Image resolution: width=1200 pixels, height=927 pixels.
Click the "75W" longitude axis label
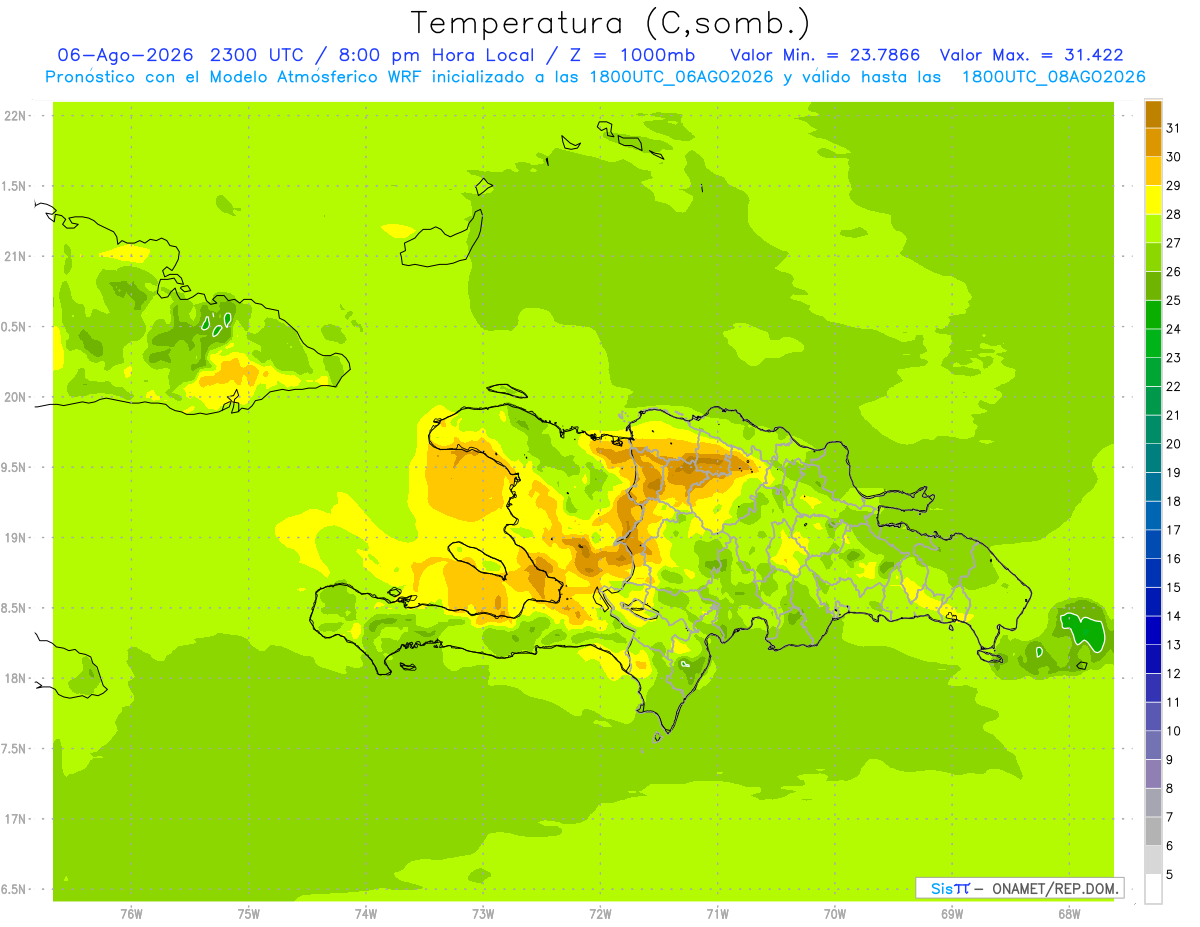tap(249, 914)
